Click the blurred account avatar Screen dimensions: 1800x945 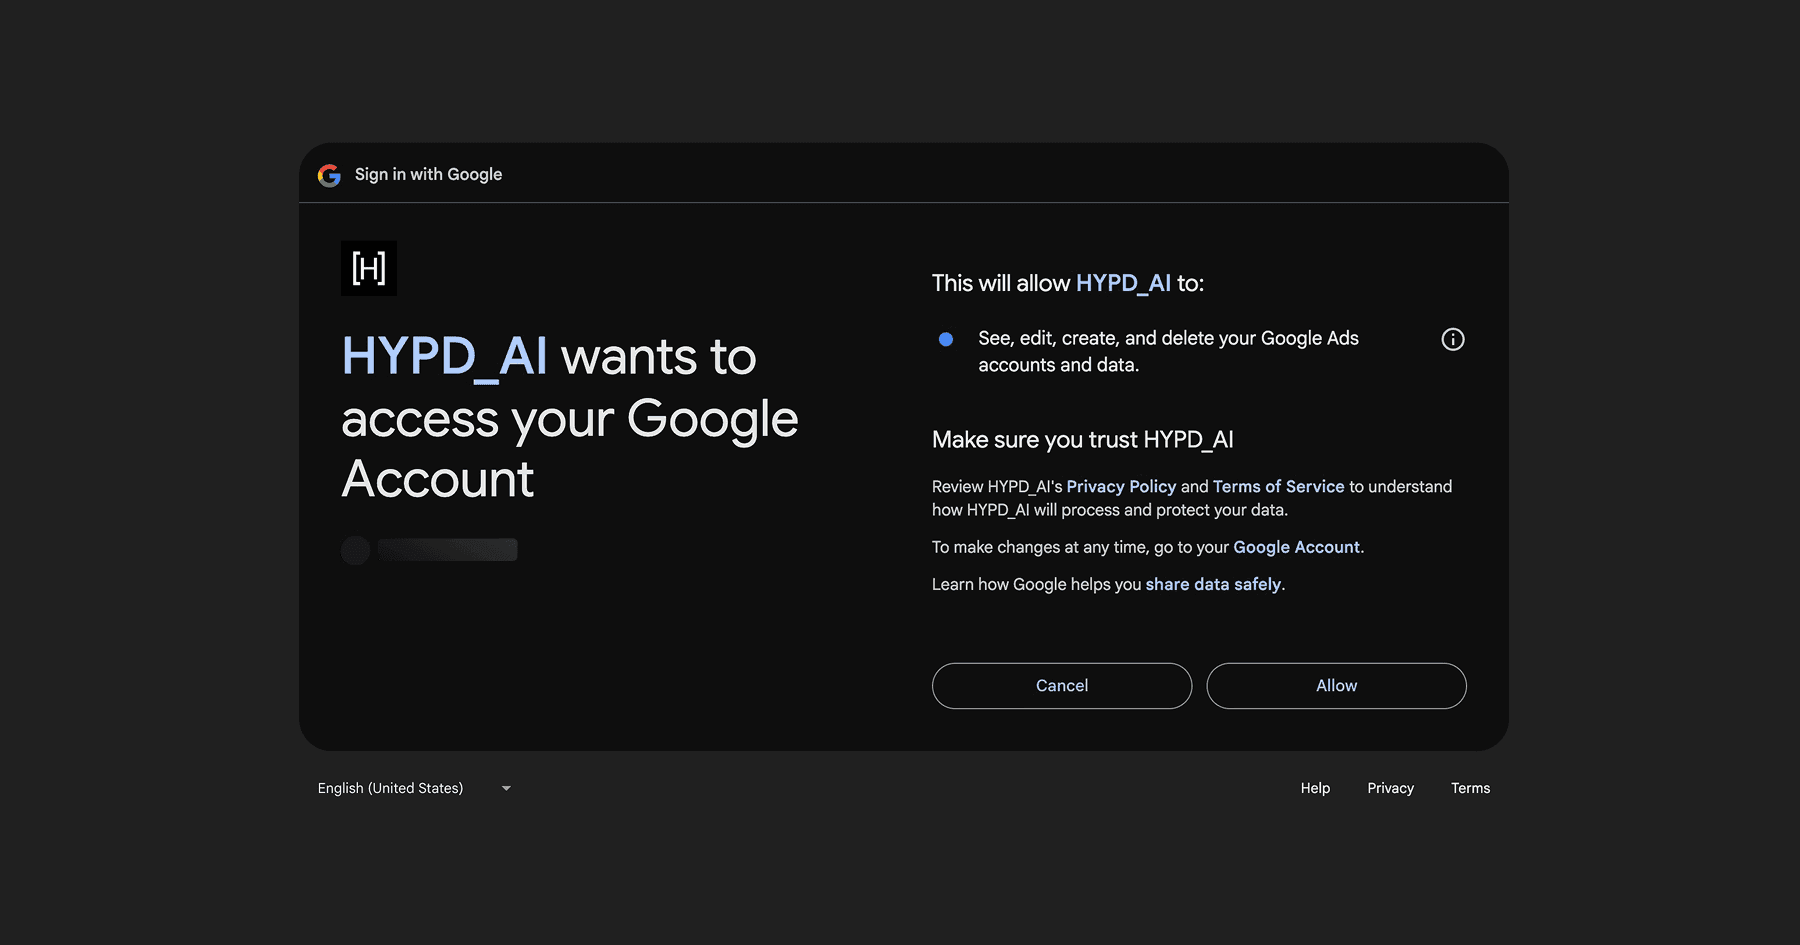(x=356, y=550)
